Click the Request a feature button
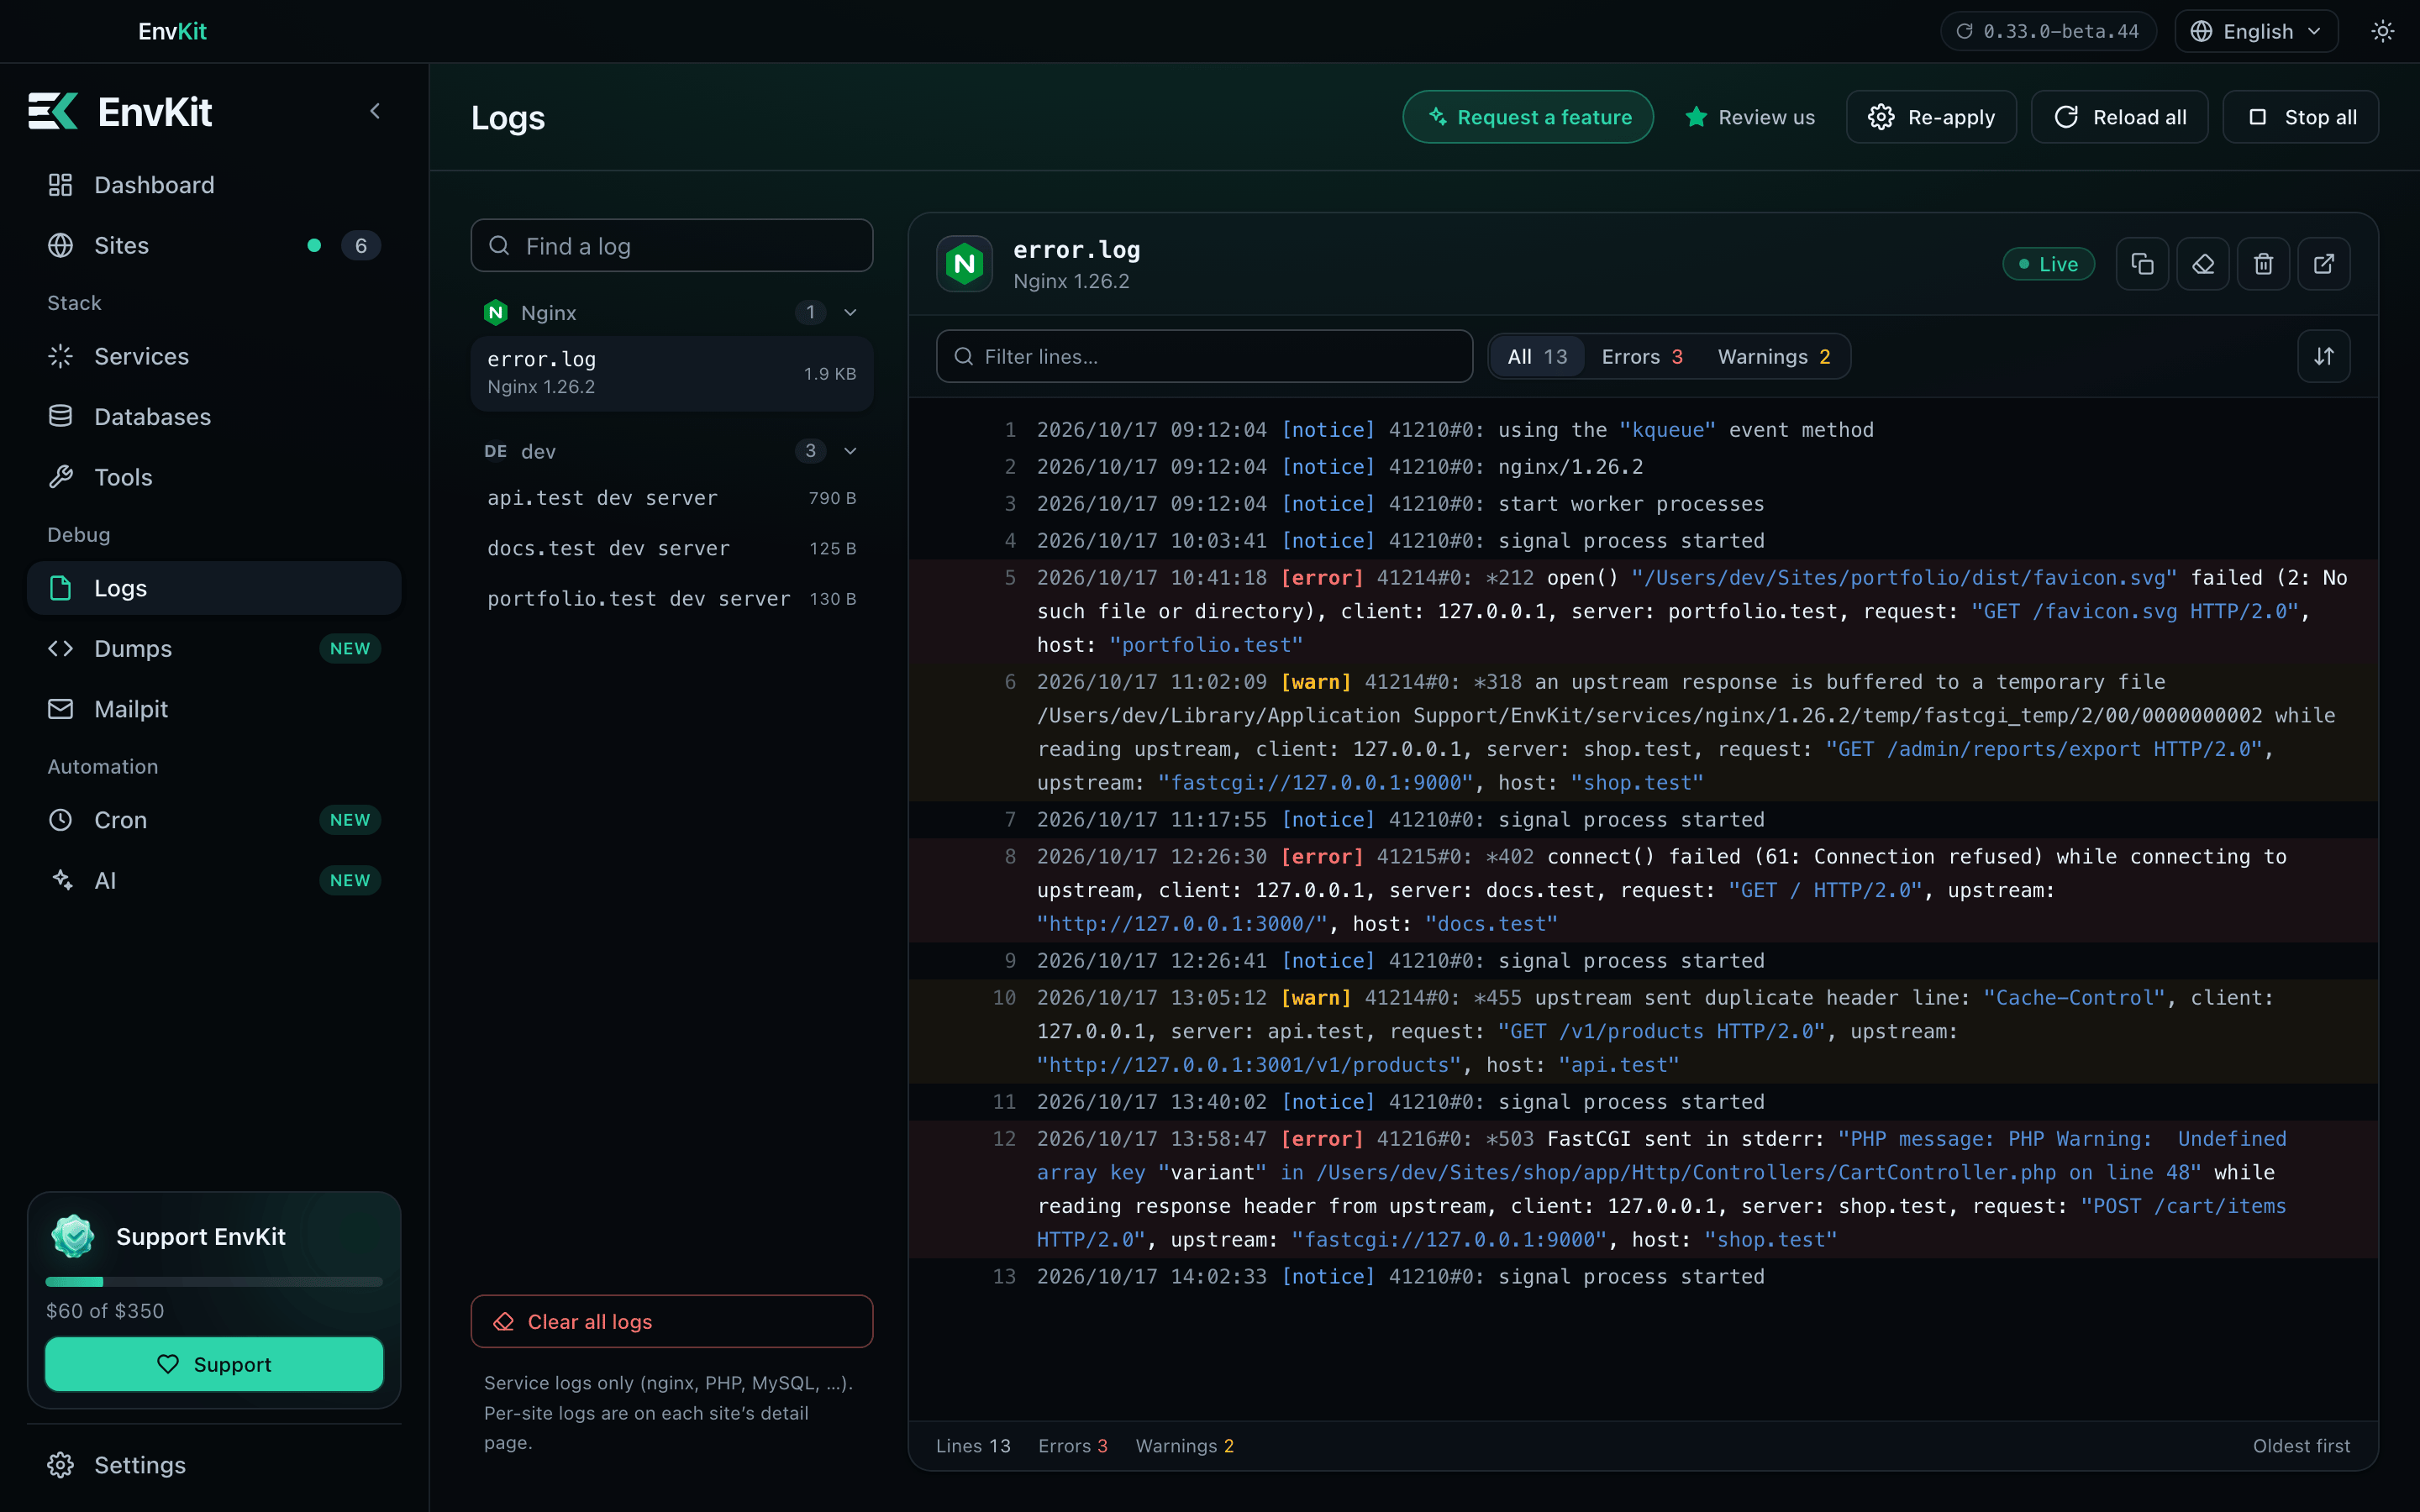 pyautogui.click(x=1528, y=117)
